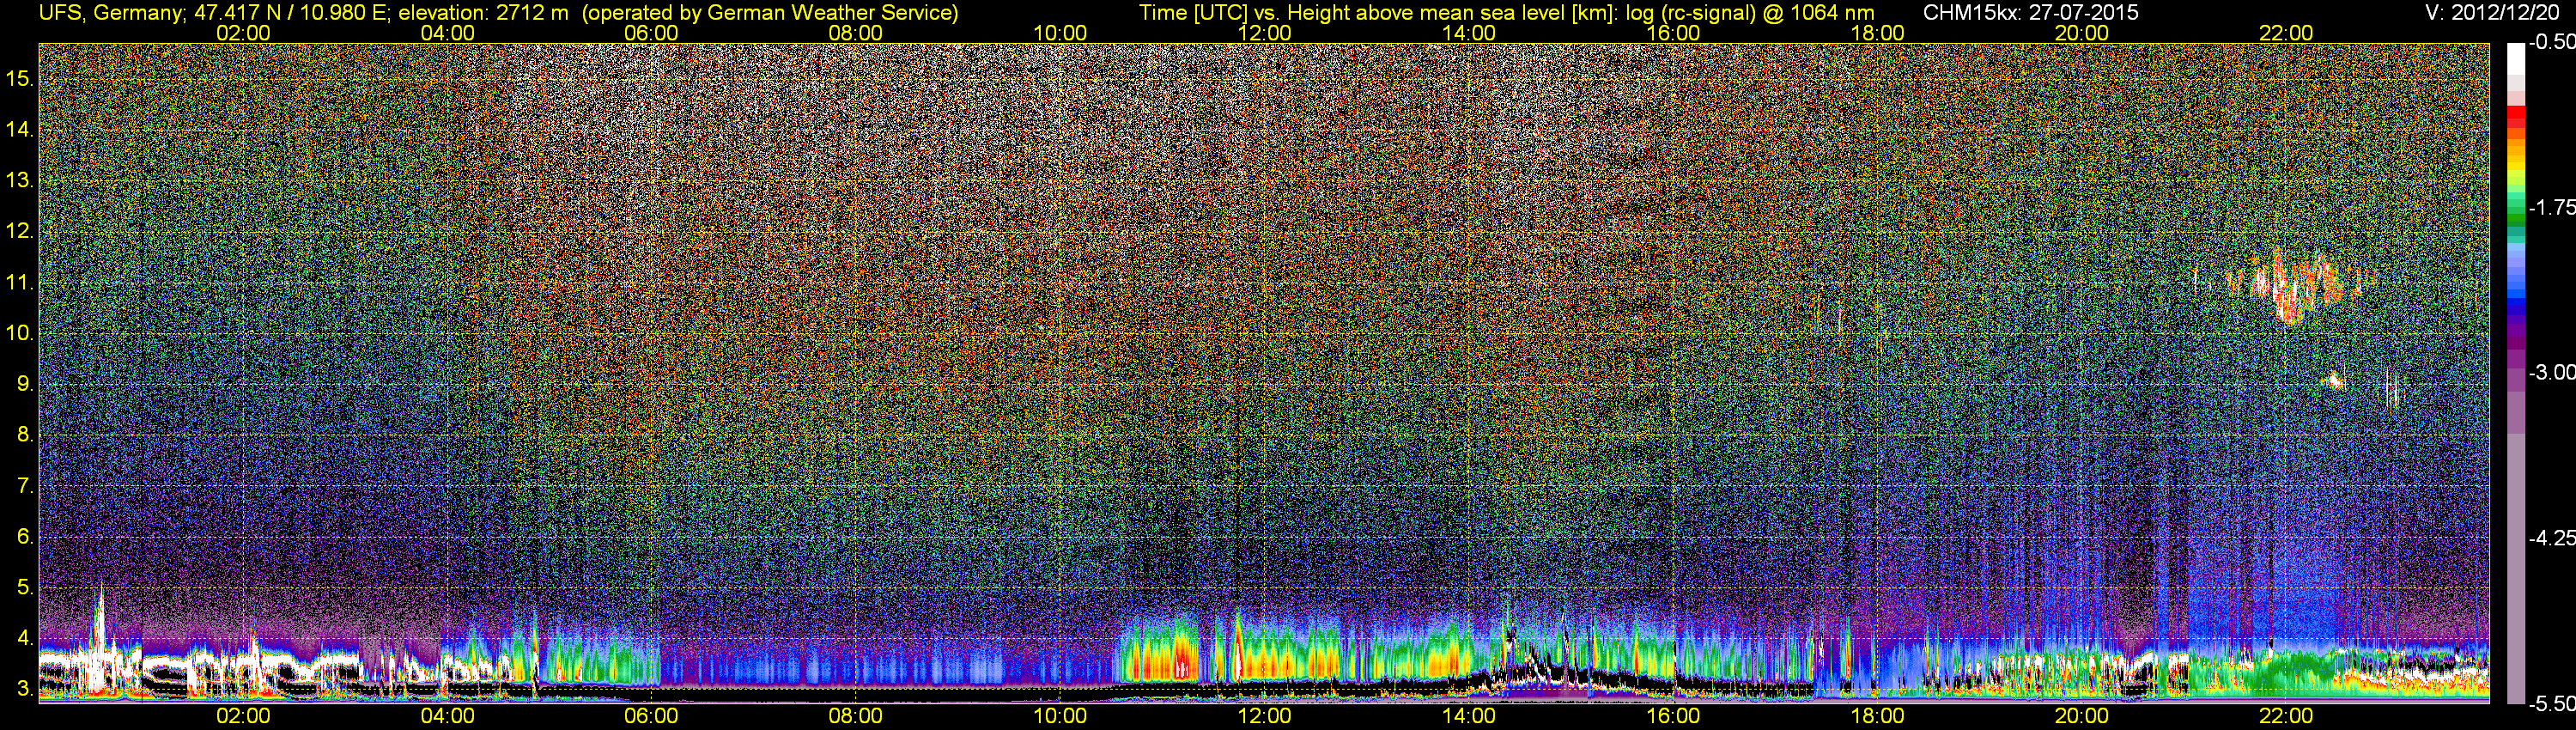The image size is (2576, 730).
Task: Click the bottom-axis time label "16:00"
Action: 1673,716
